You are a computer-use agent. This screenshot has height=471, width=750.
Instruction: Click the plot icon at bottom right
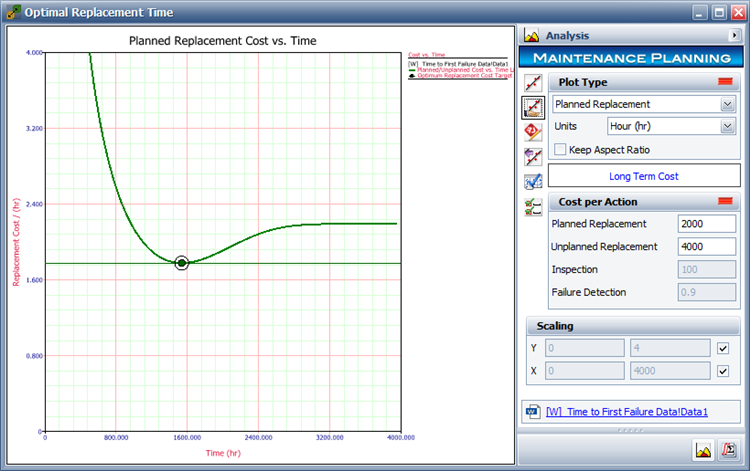pos(704,450)
